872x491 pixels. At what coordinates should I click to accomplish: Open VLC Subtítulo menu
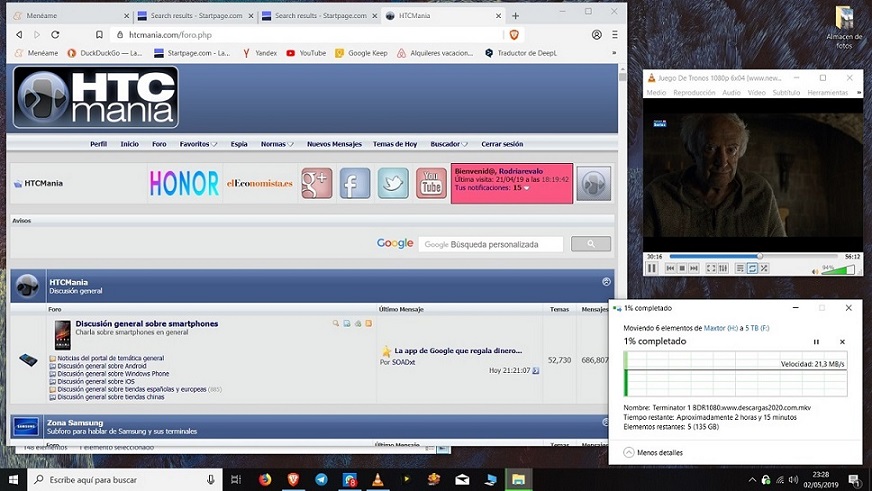tap(786, 93)
